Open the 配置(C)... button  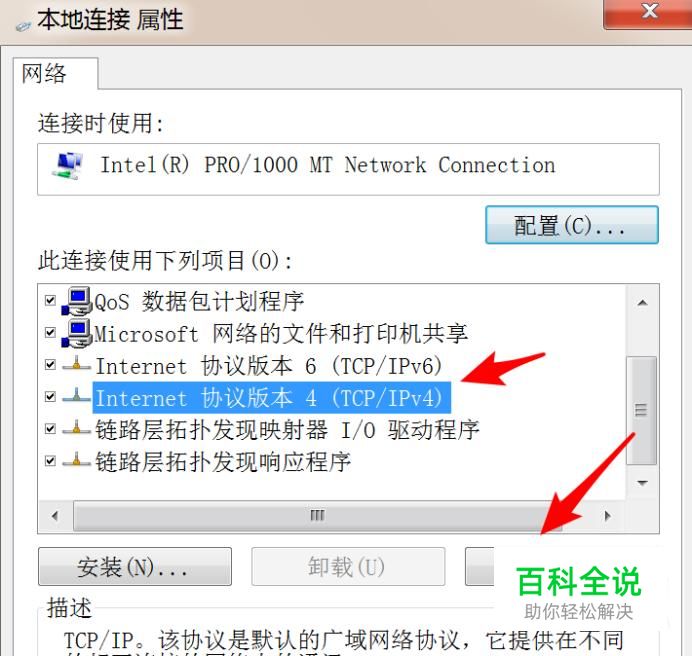[572, 225]
